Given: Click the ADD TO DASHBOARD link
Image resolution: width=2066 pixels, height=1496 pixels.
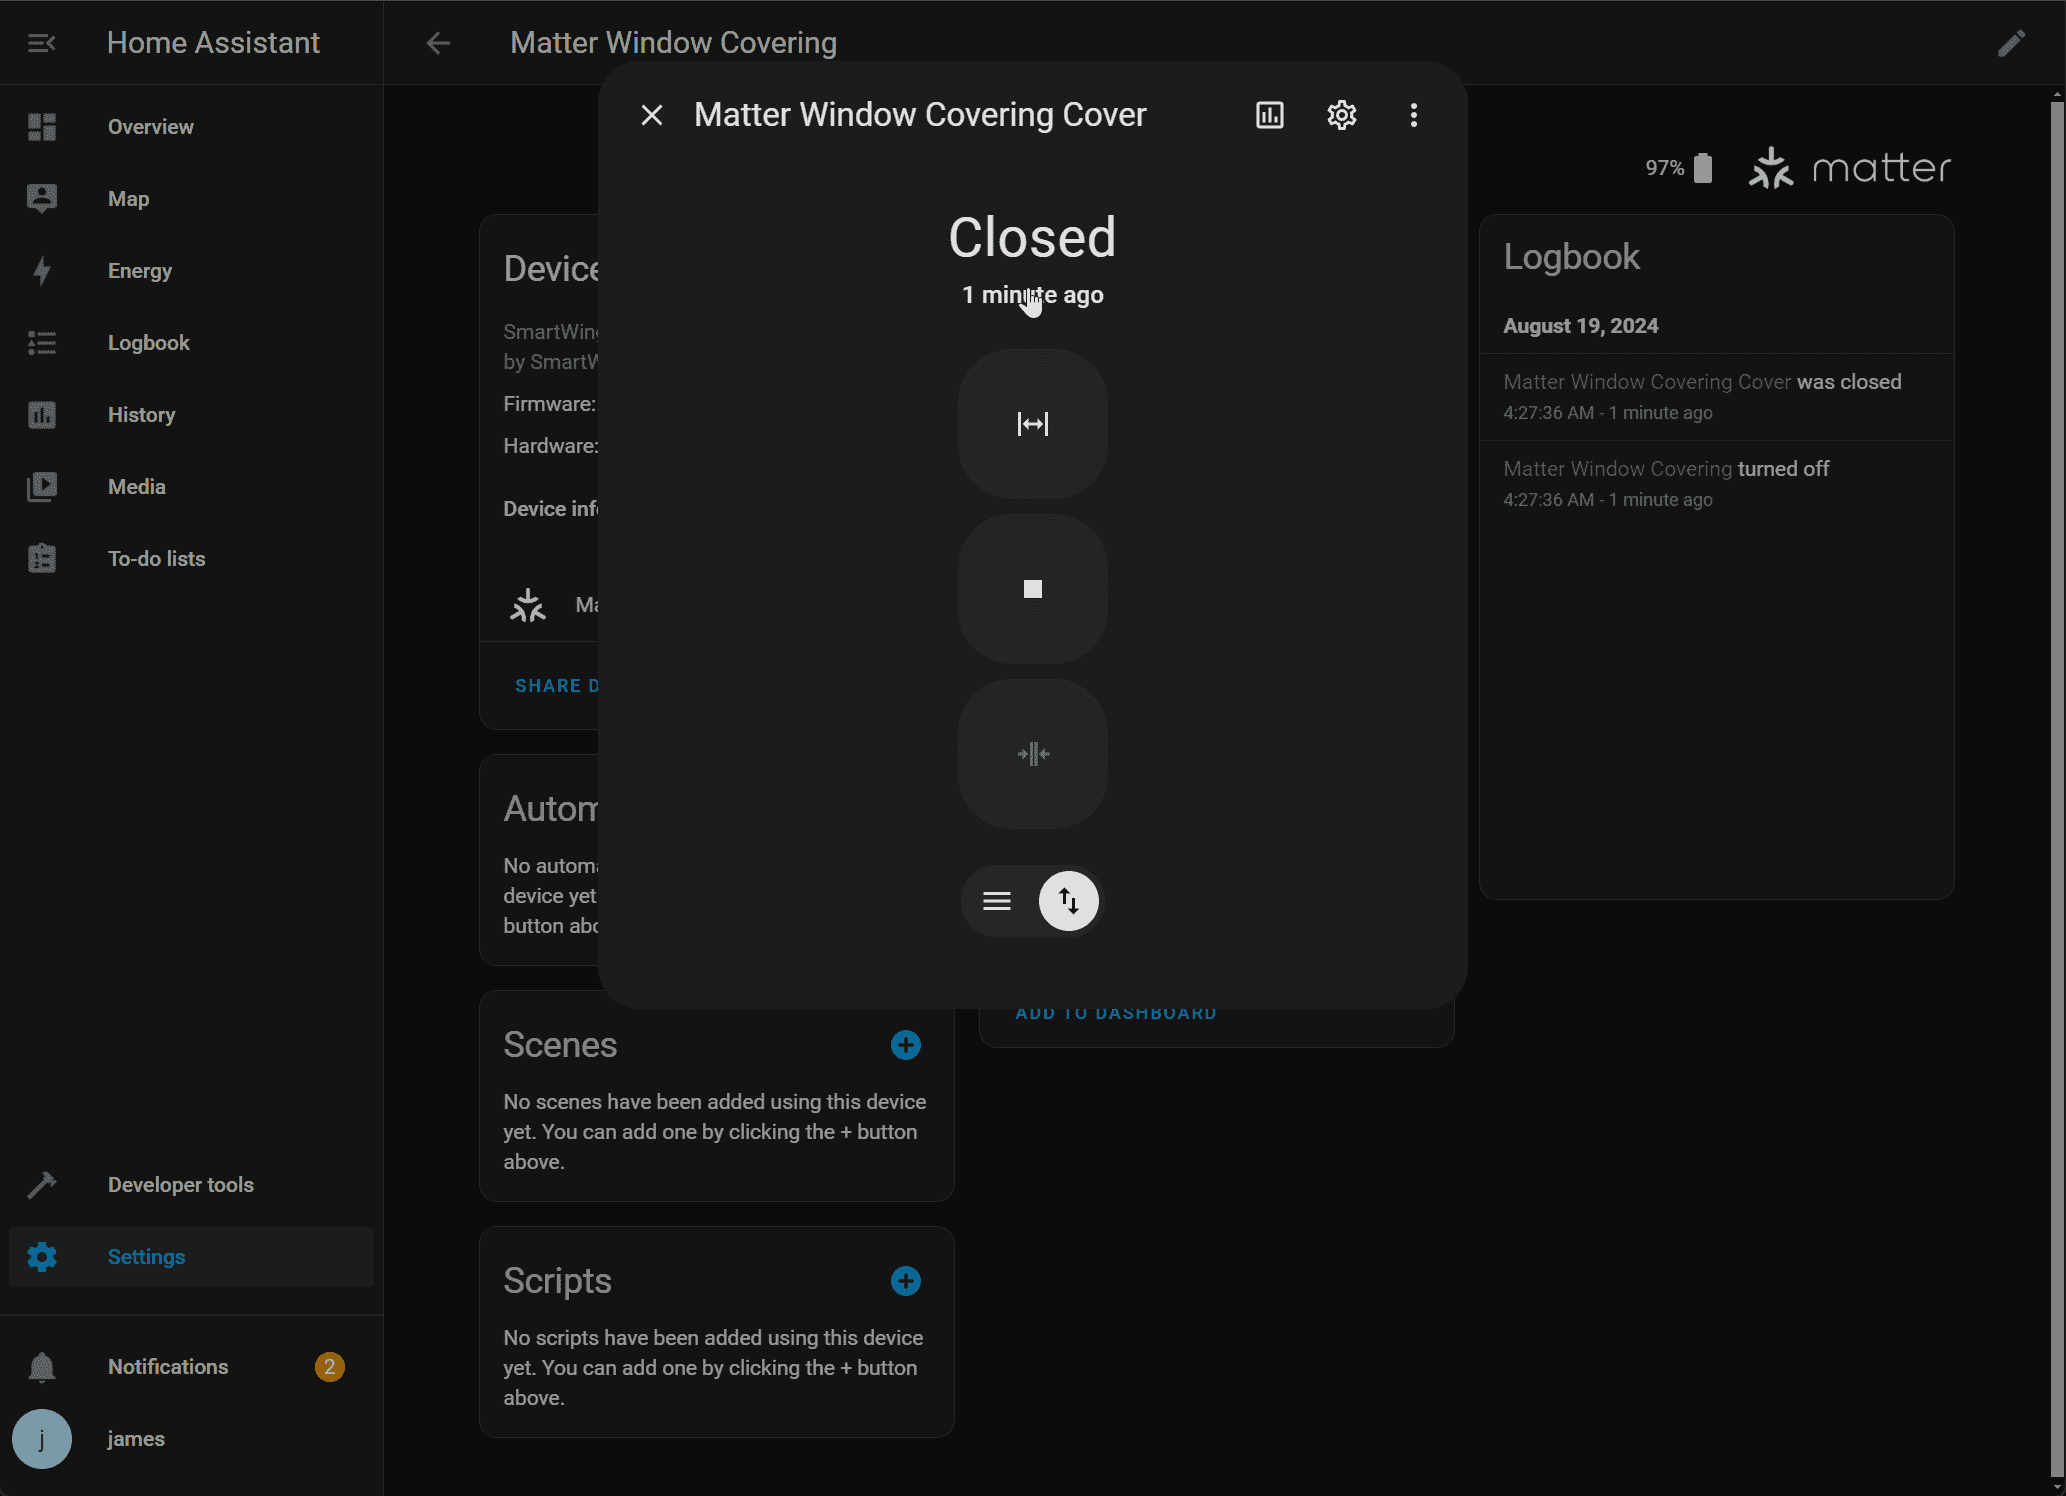Looking at the screenshot, I should point(1116,1014).
